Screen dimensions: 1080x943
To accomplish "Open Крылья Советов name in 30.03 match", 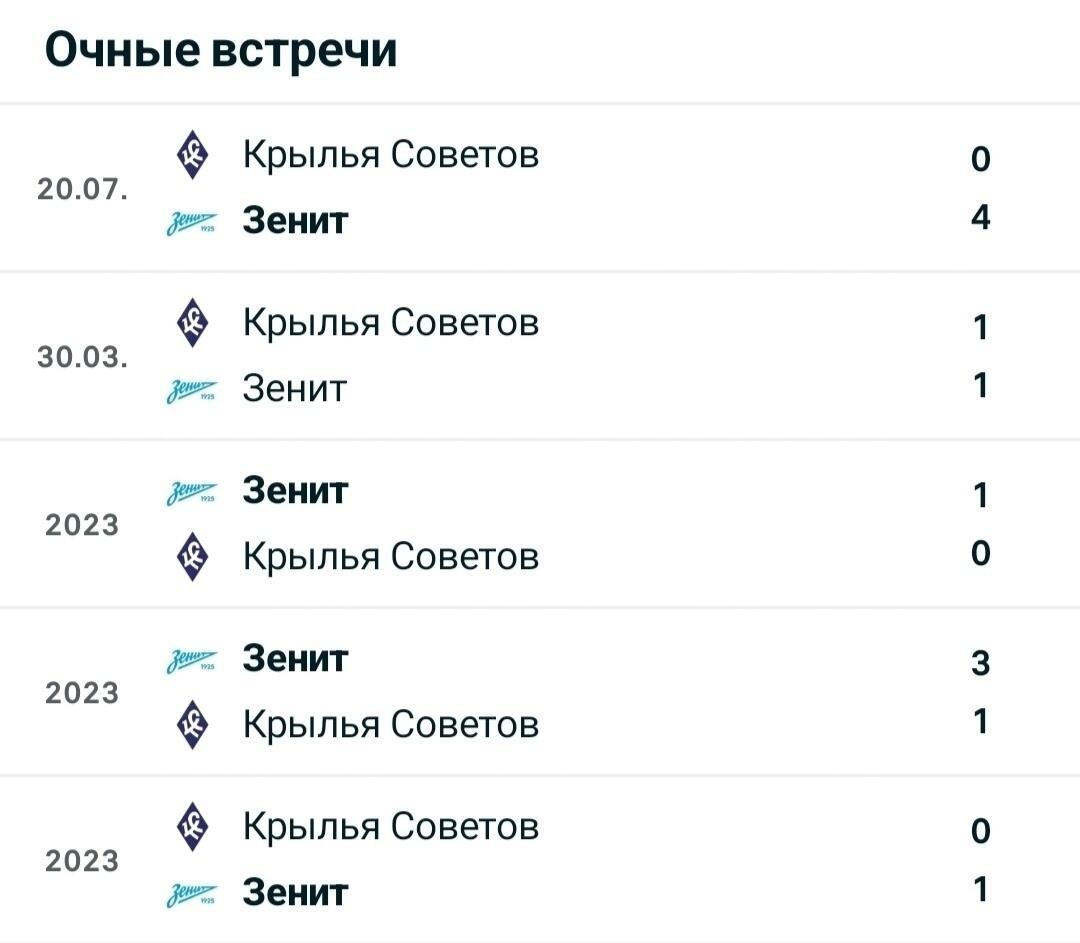I will pos(391,323).
